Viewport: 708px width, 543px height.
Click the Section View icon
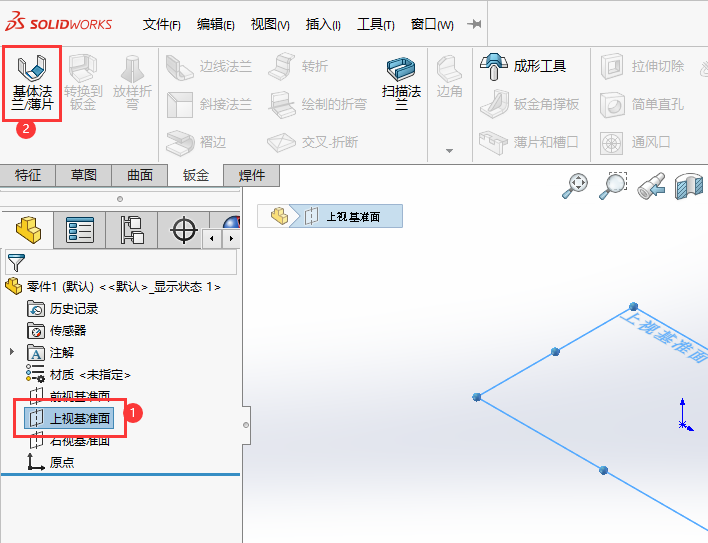tap(689, 186)
